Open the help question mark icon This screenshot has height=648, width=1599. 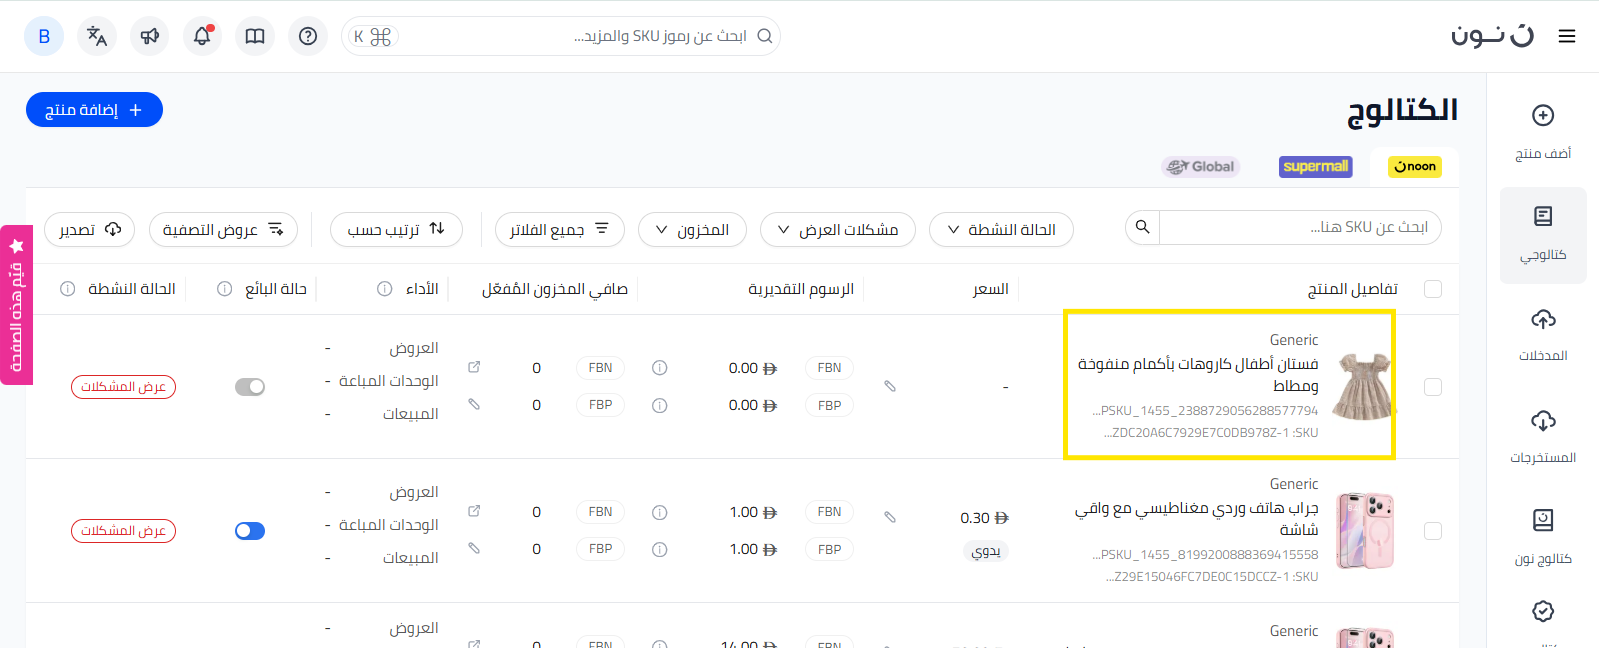coord(308,36)
